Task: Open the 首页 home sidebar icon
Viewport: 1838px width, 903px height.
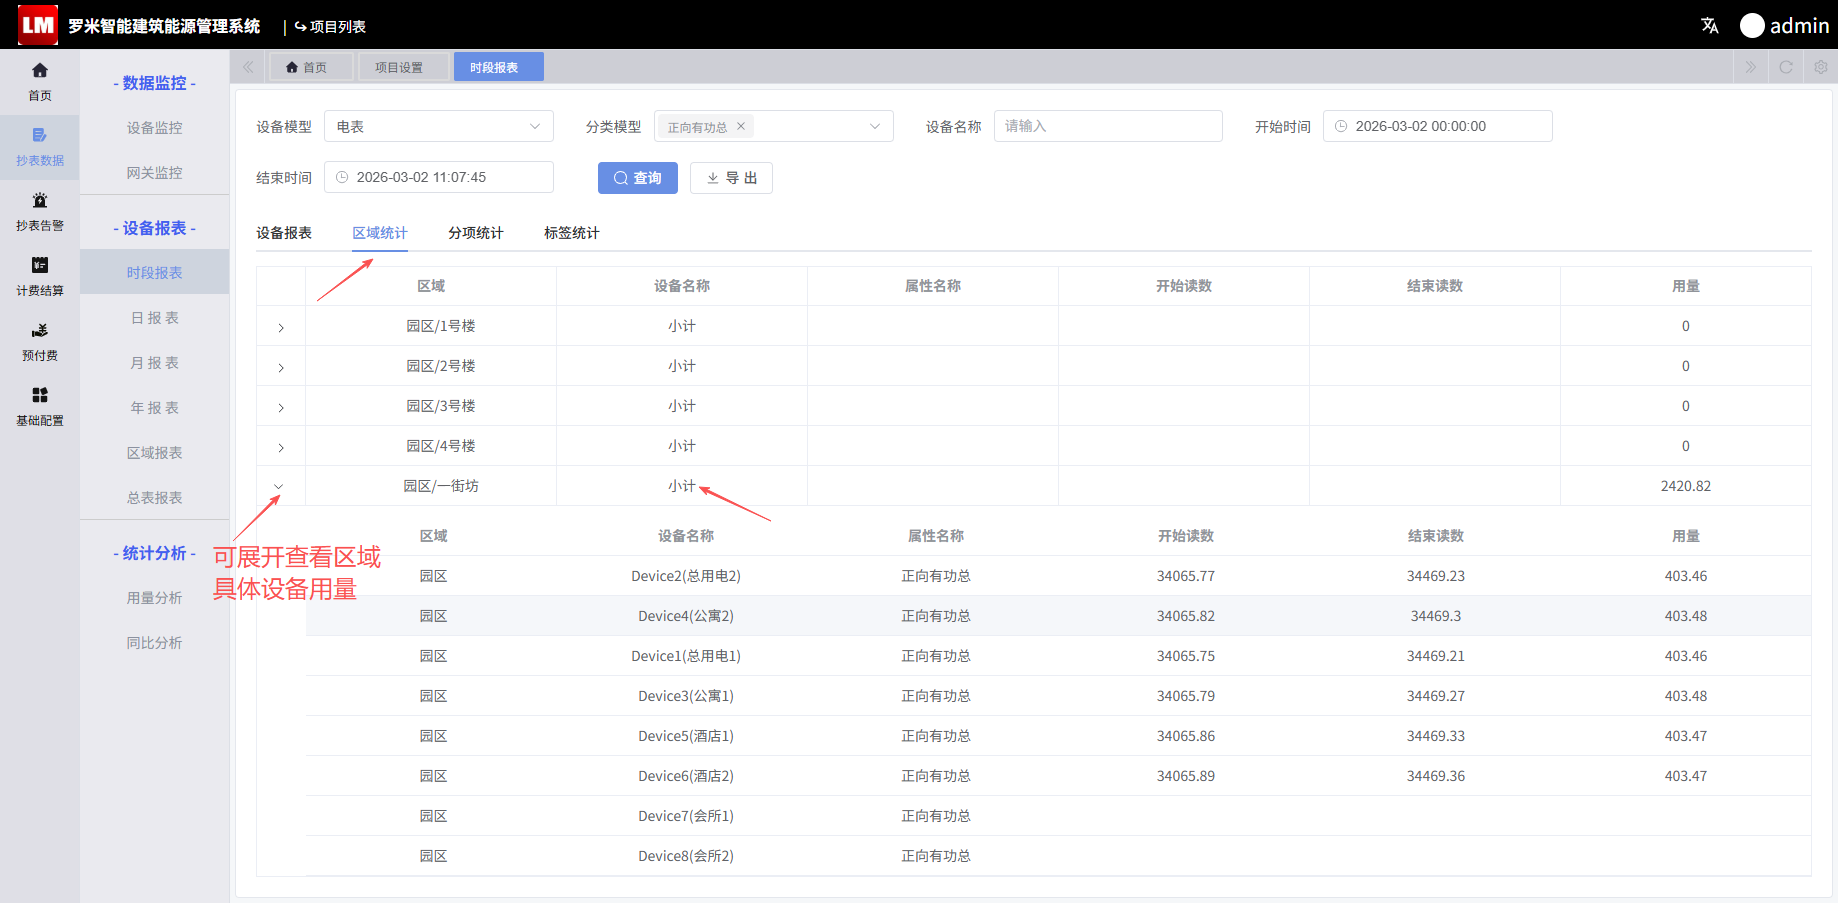Action: [x=40, y=81]
